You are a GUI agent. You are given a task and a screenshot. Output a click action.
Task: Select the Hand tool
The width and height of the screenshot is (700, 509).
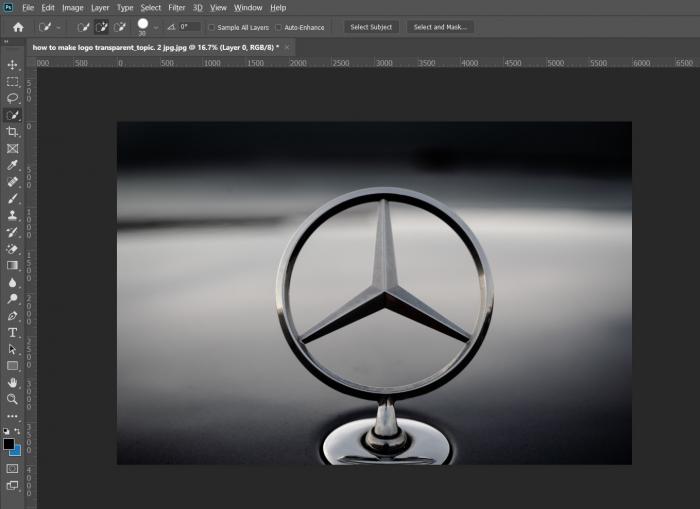[12, 383]
